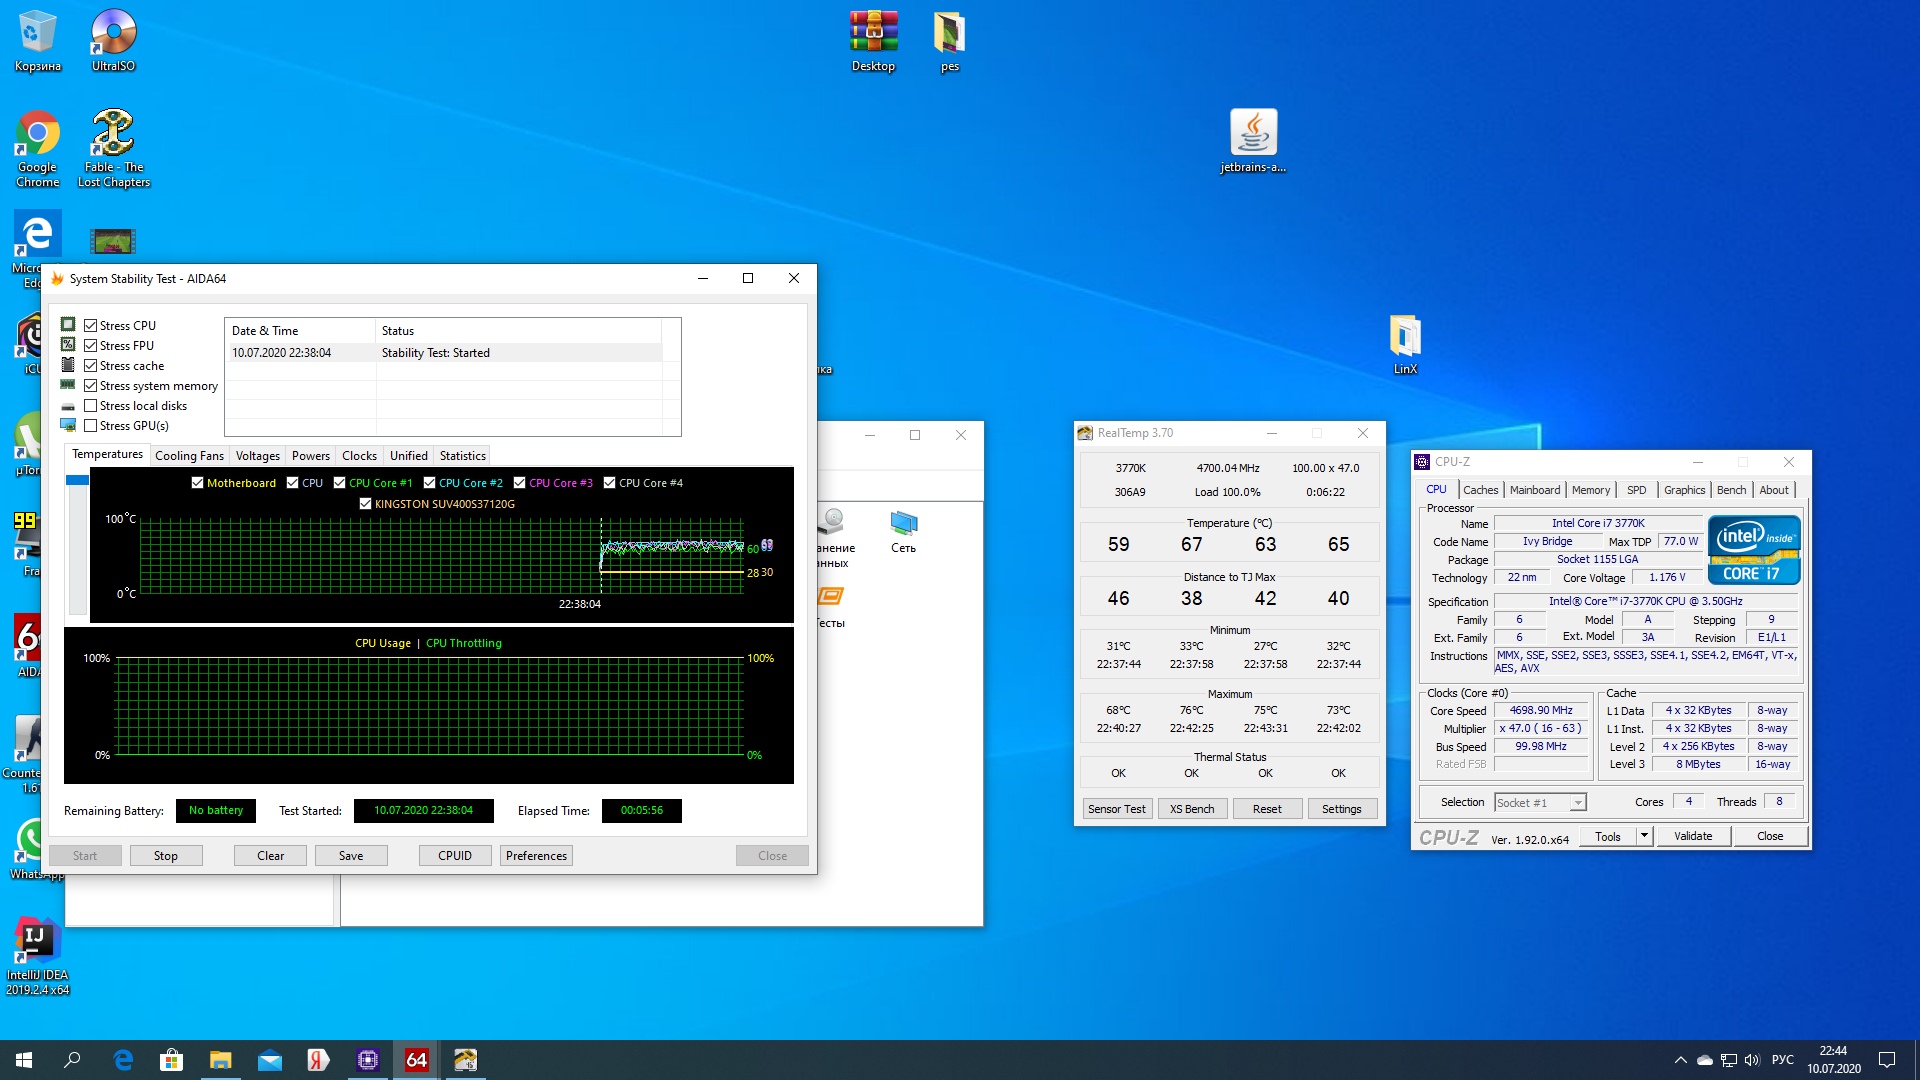Viewport: 1920px width, 1080px height.
Task: Switch to Cooling Fans tab
Action: (x=189, y=456)
